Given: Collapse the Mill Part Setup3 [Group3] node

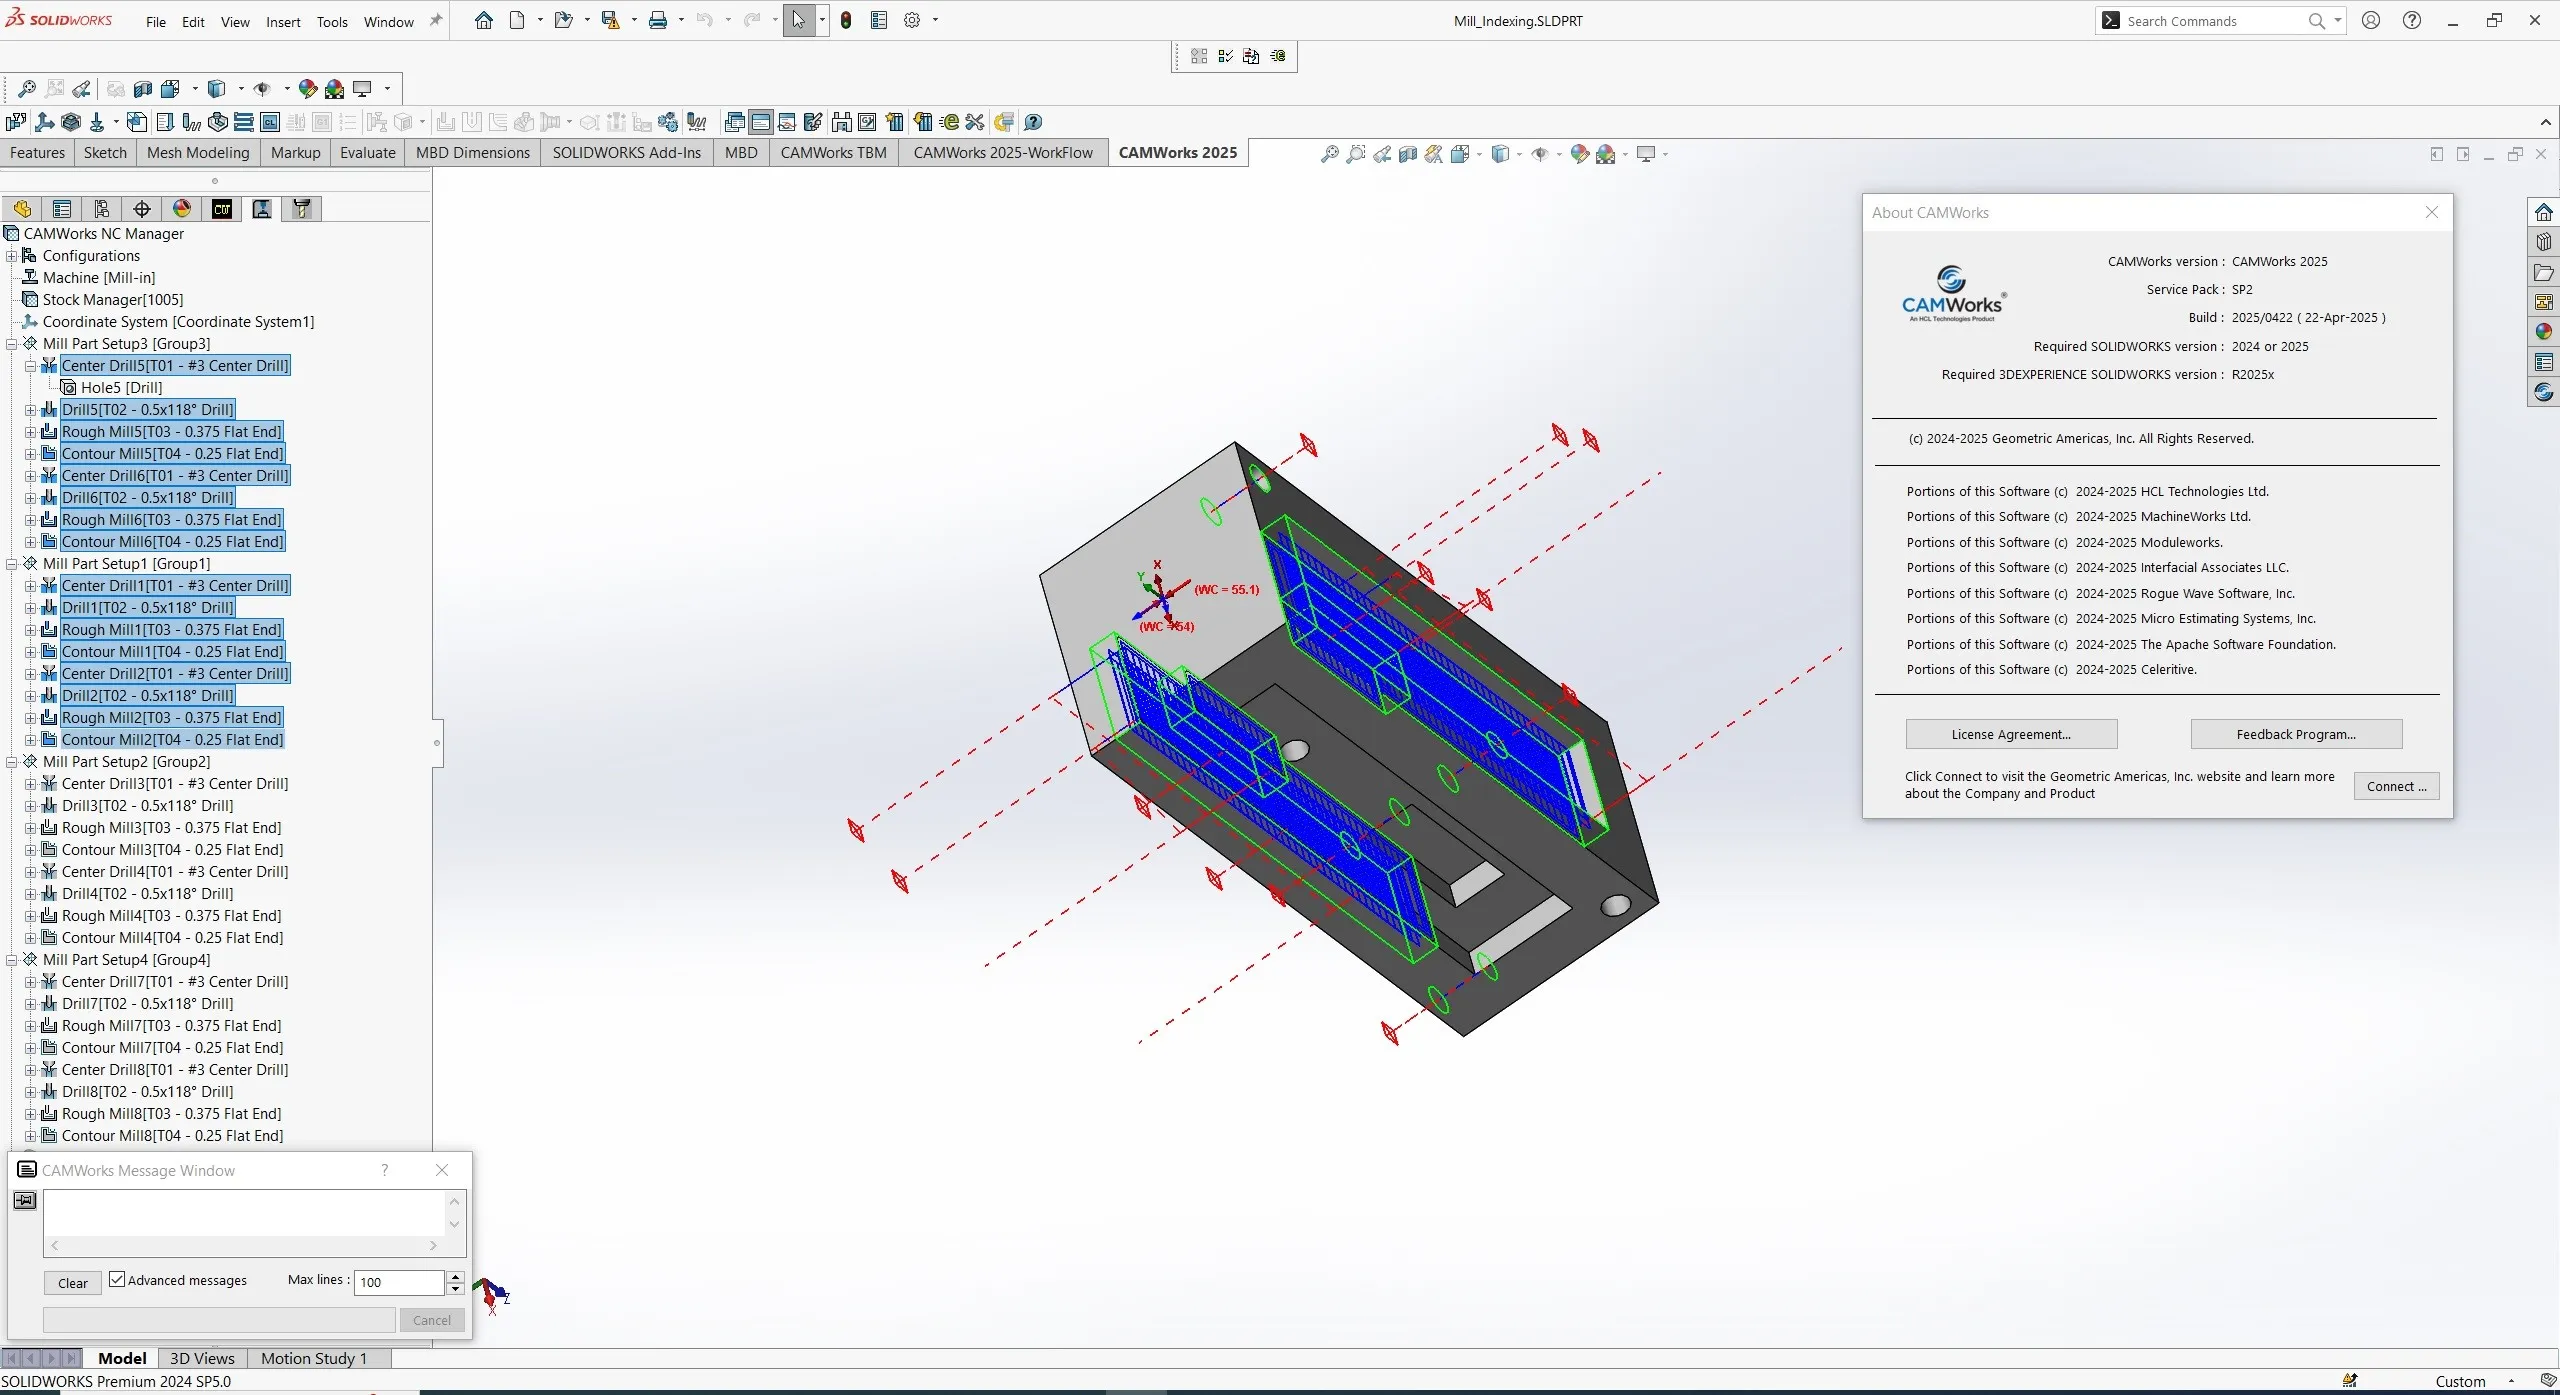Looking at the screenshot, I should click(12, 343).
